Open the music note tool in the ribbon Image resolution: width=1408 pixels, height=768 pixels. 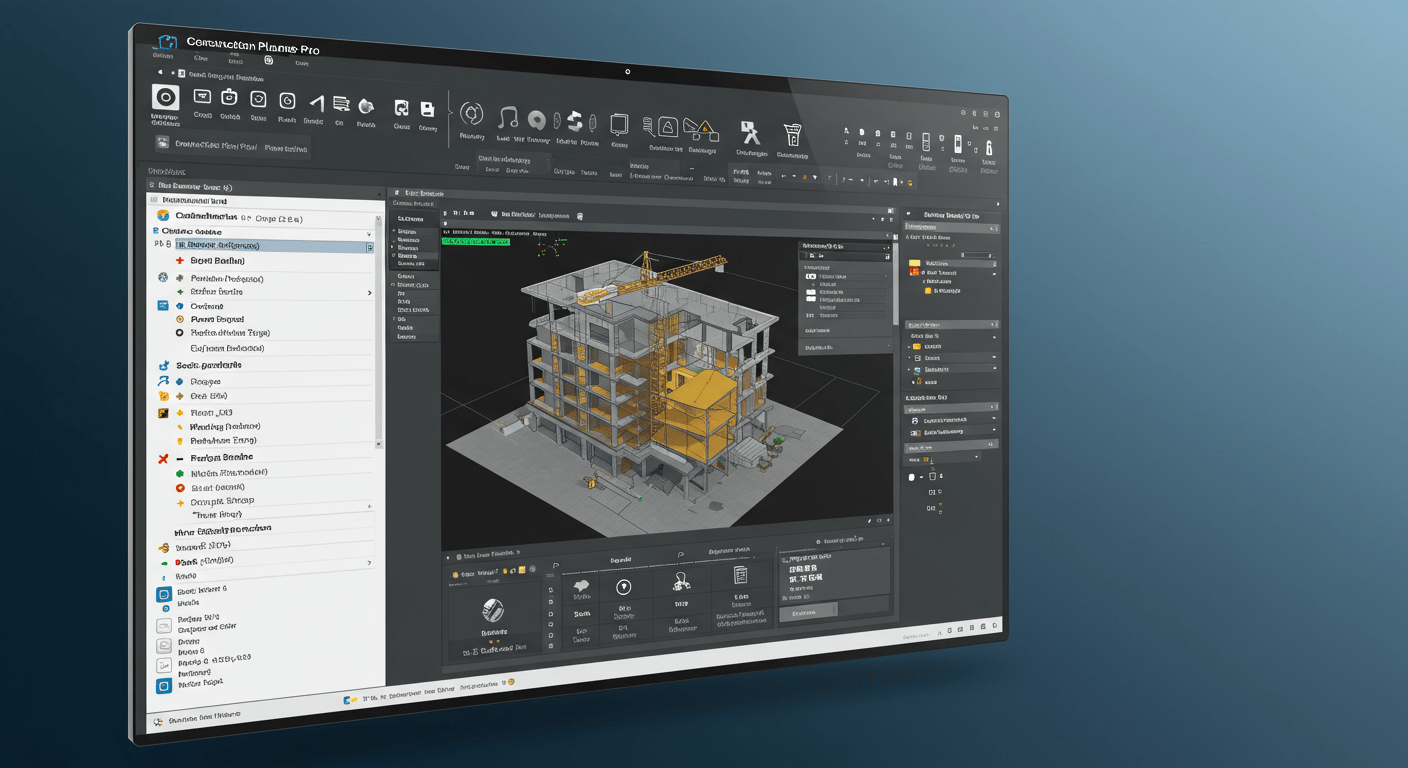point(508,118)
